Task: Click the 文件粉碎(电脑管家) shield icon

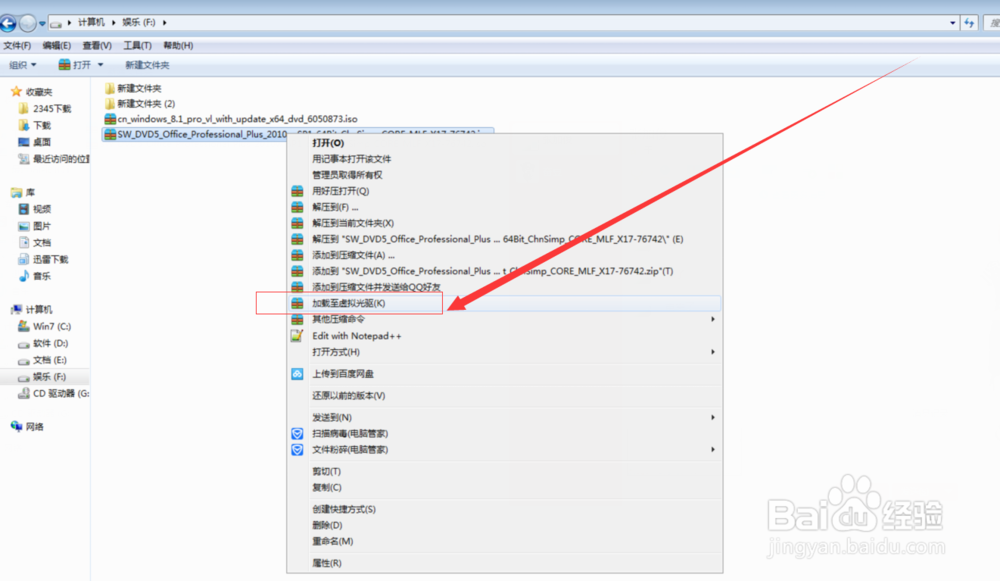Action: coord(297,450)
